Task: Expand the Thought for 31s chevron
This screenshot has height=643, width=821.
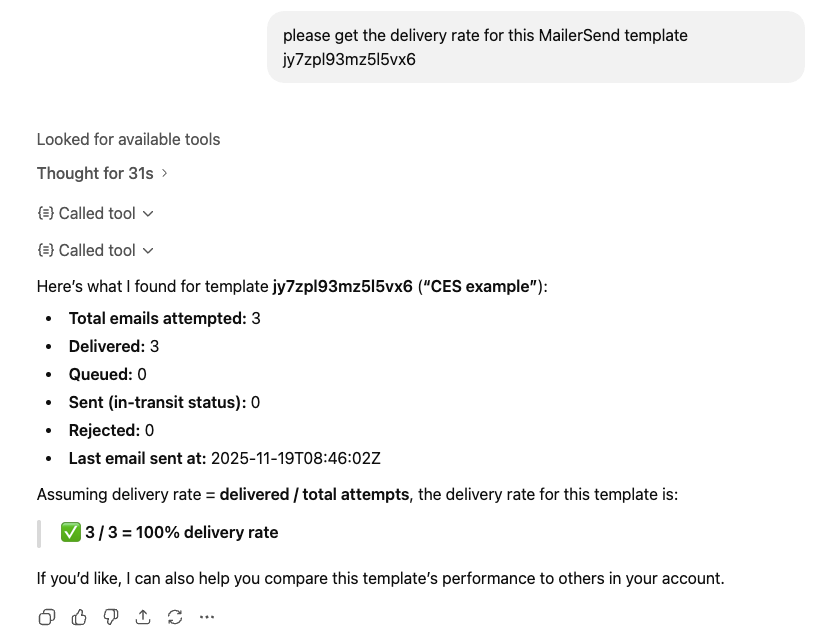Action: pos(165,173)
